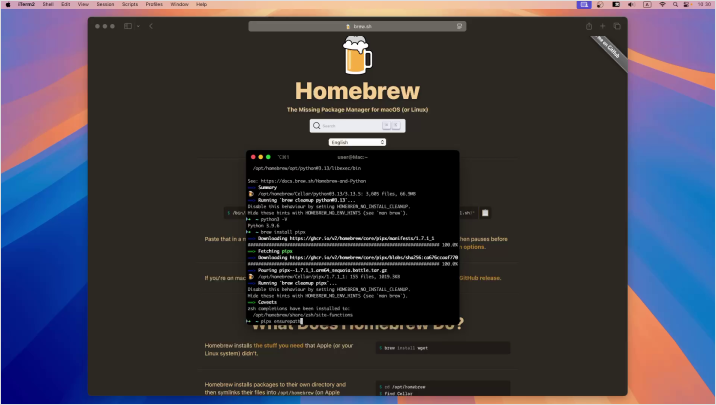Click the 'brew install pipx' terminal line

[283, 232]
